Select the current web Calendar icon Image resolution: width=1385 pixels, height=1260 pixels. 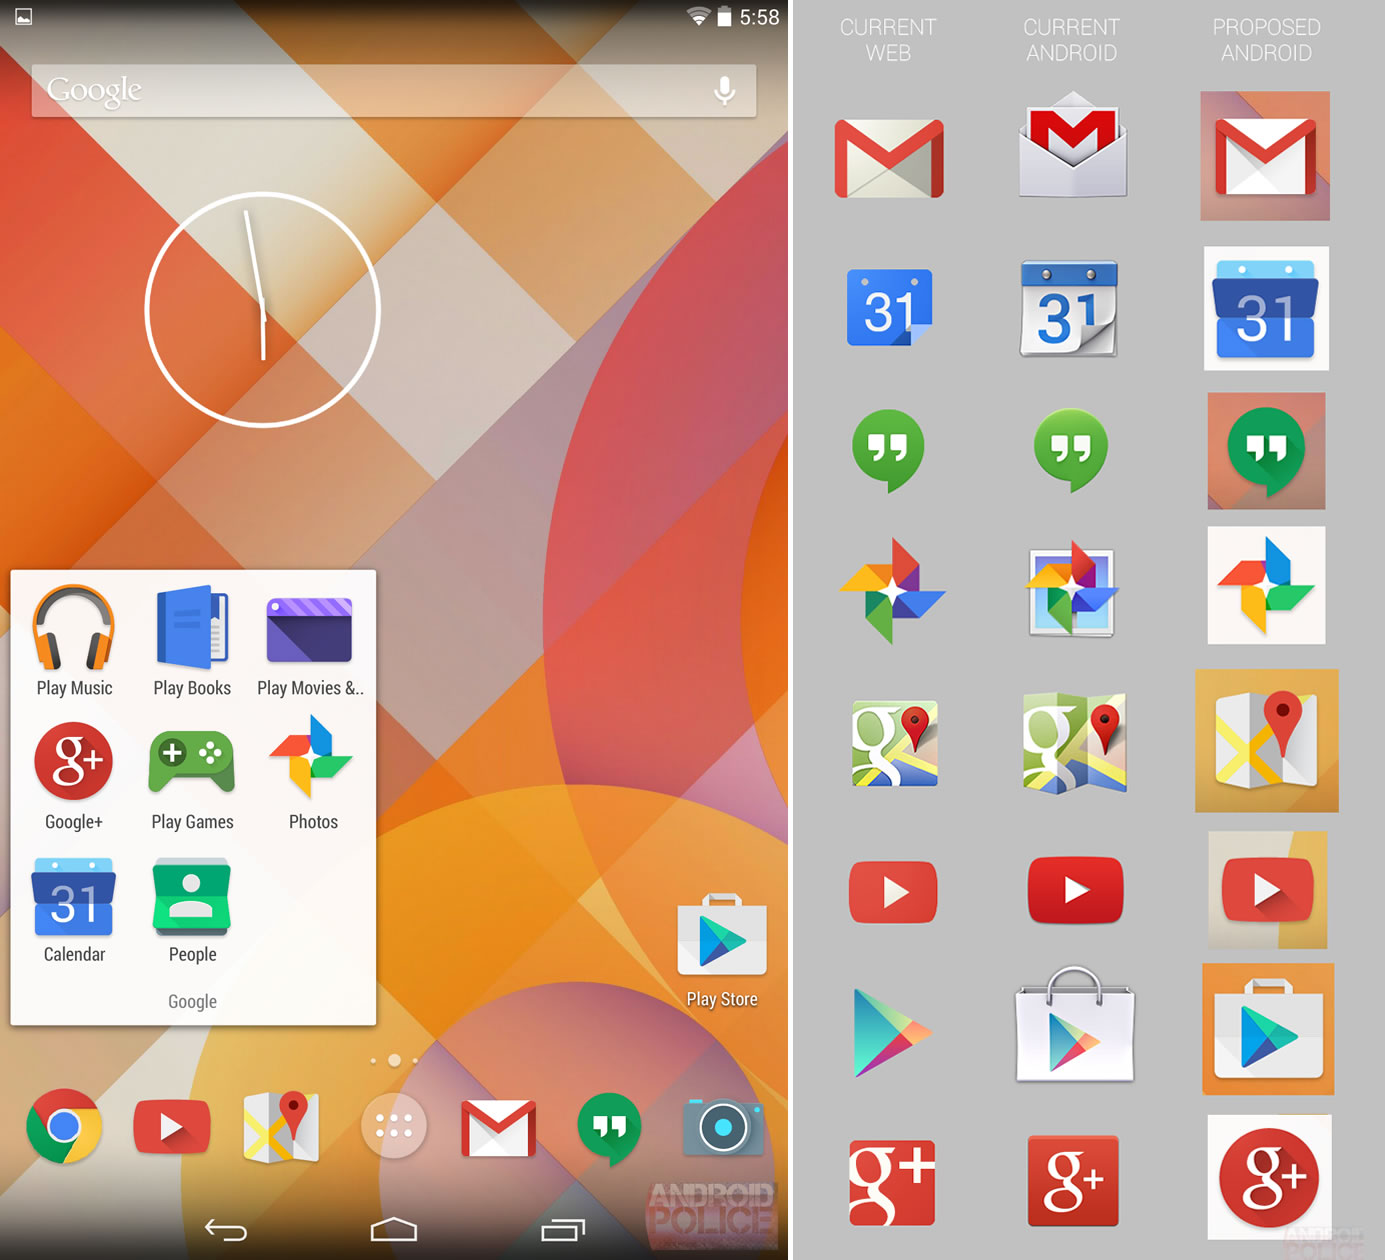coord(890,308)
